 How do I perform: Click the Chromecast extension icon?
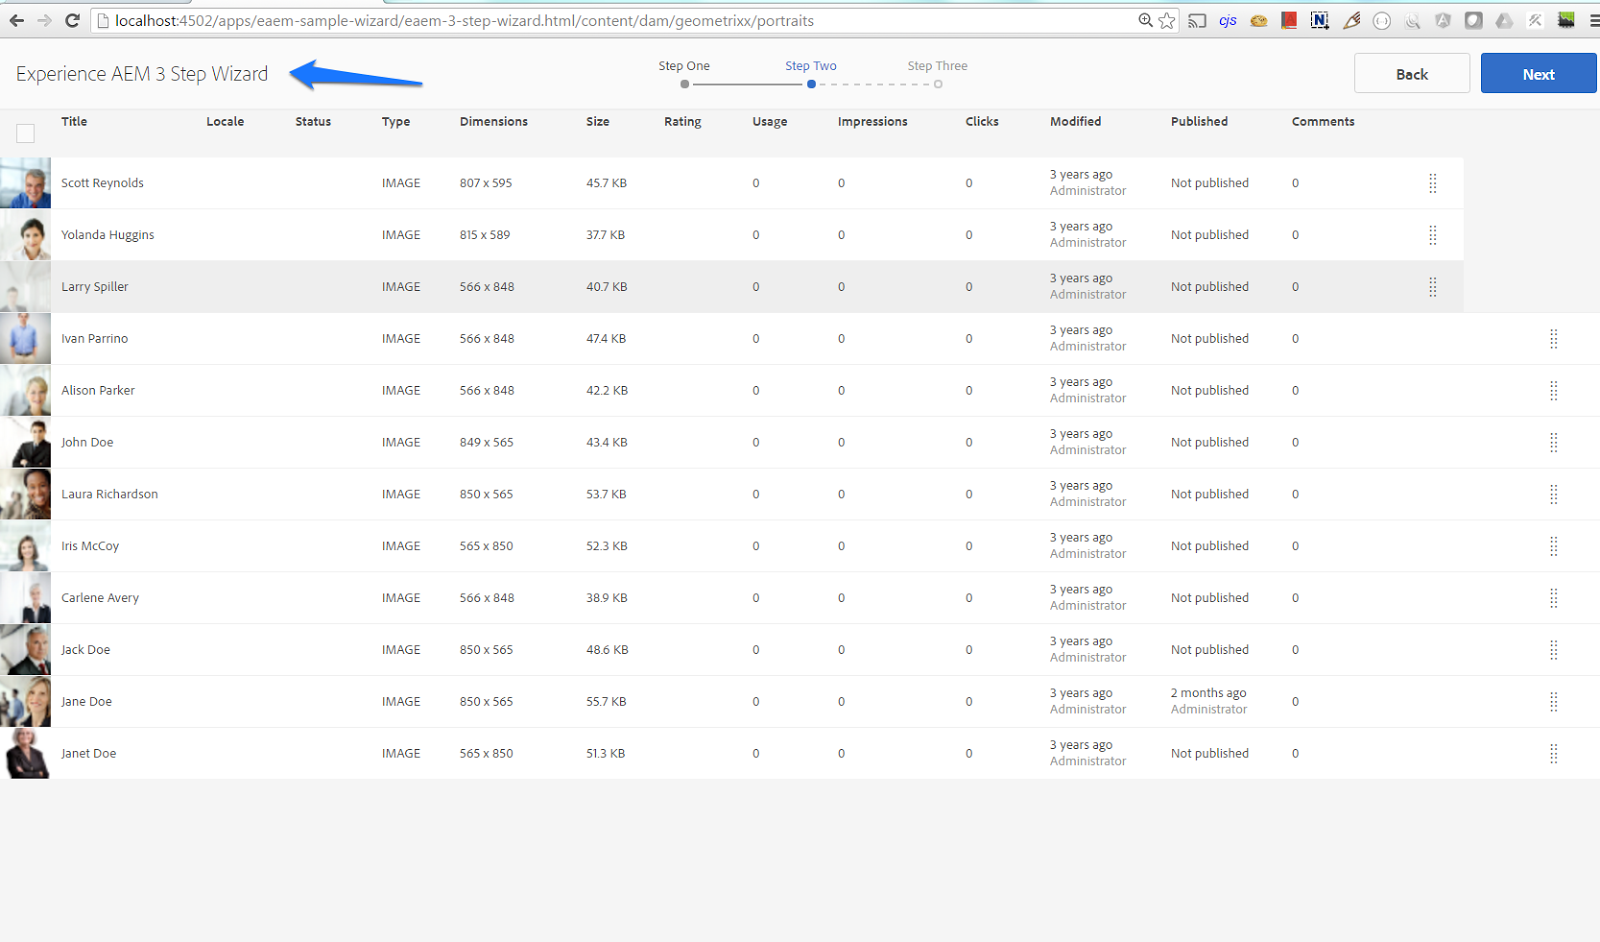coord(1197,20)
